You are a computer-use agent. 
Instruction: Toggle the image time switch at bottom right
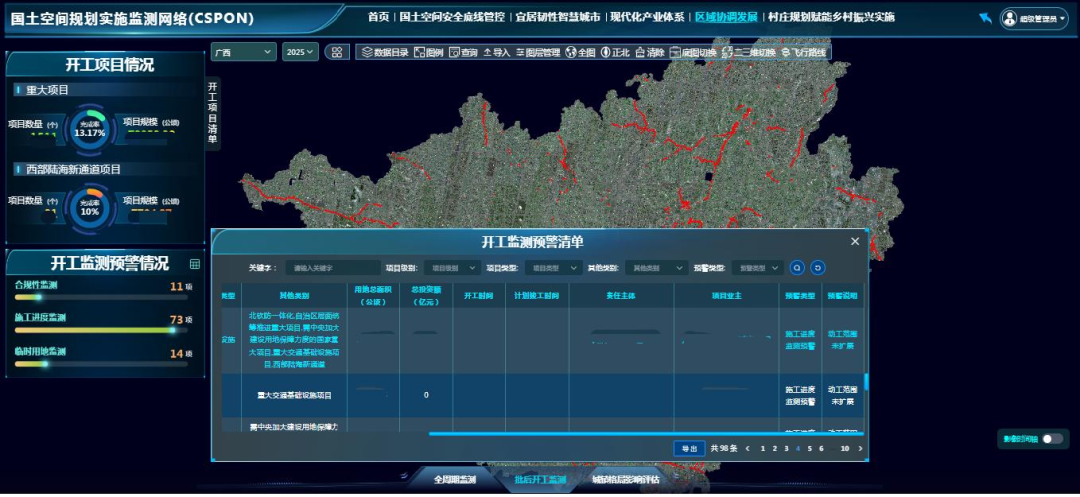pyautogui.click(x=1052, y=438)
